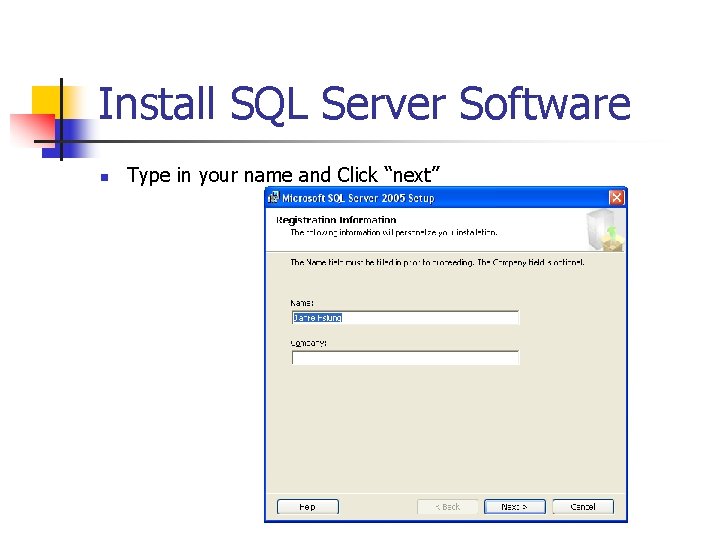Click the Next button in setup dialog
The height and width of the screenshot is (540, 720).
coord(515,506)
